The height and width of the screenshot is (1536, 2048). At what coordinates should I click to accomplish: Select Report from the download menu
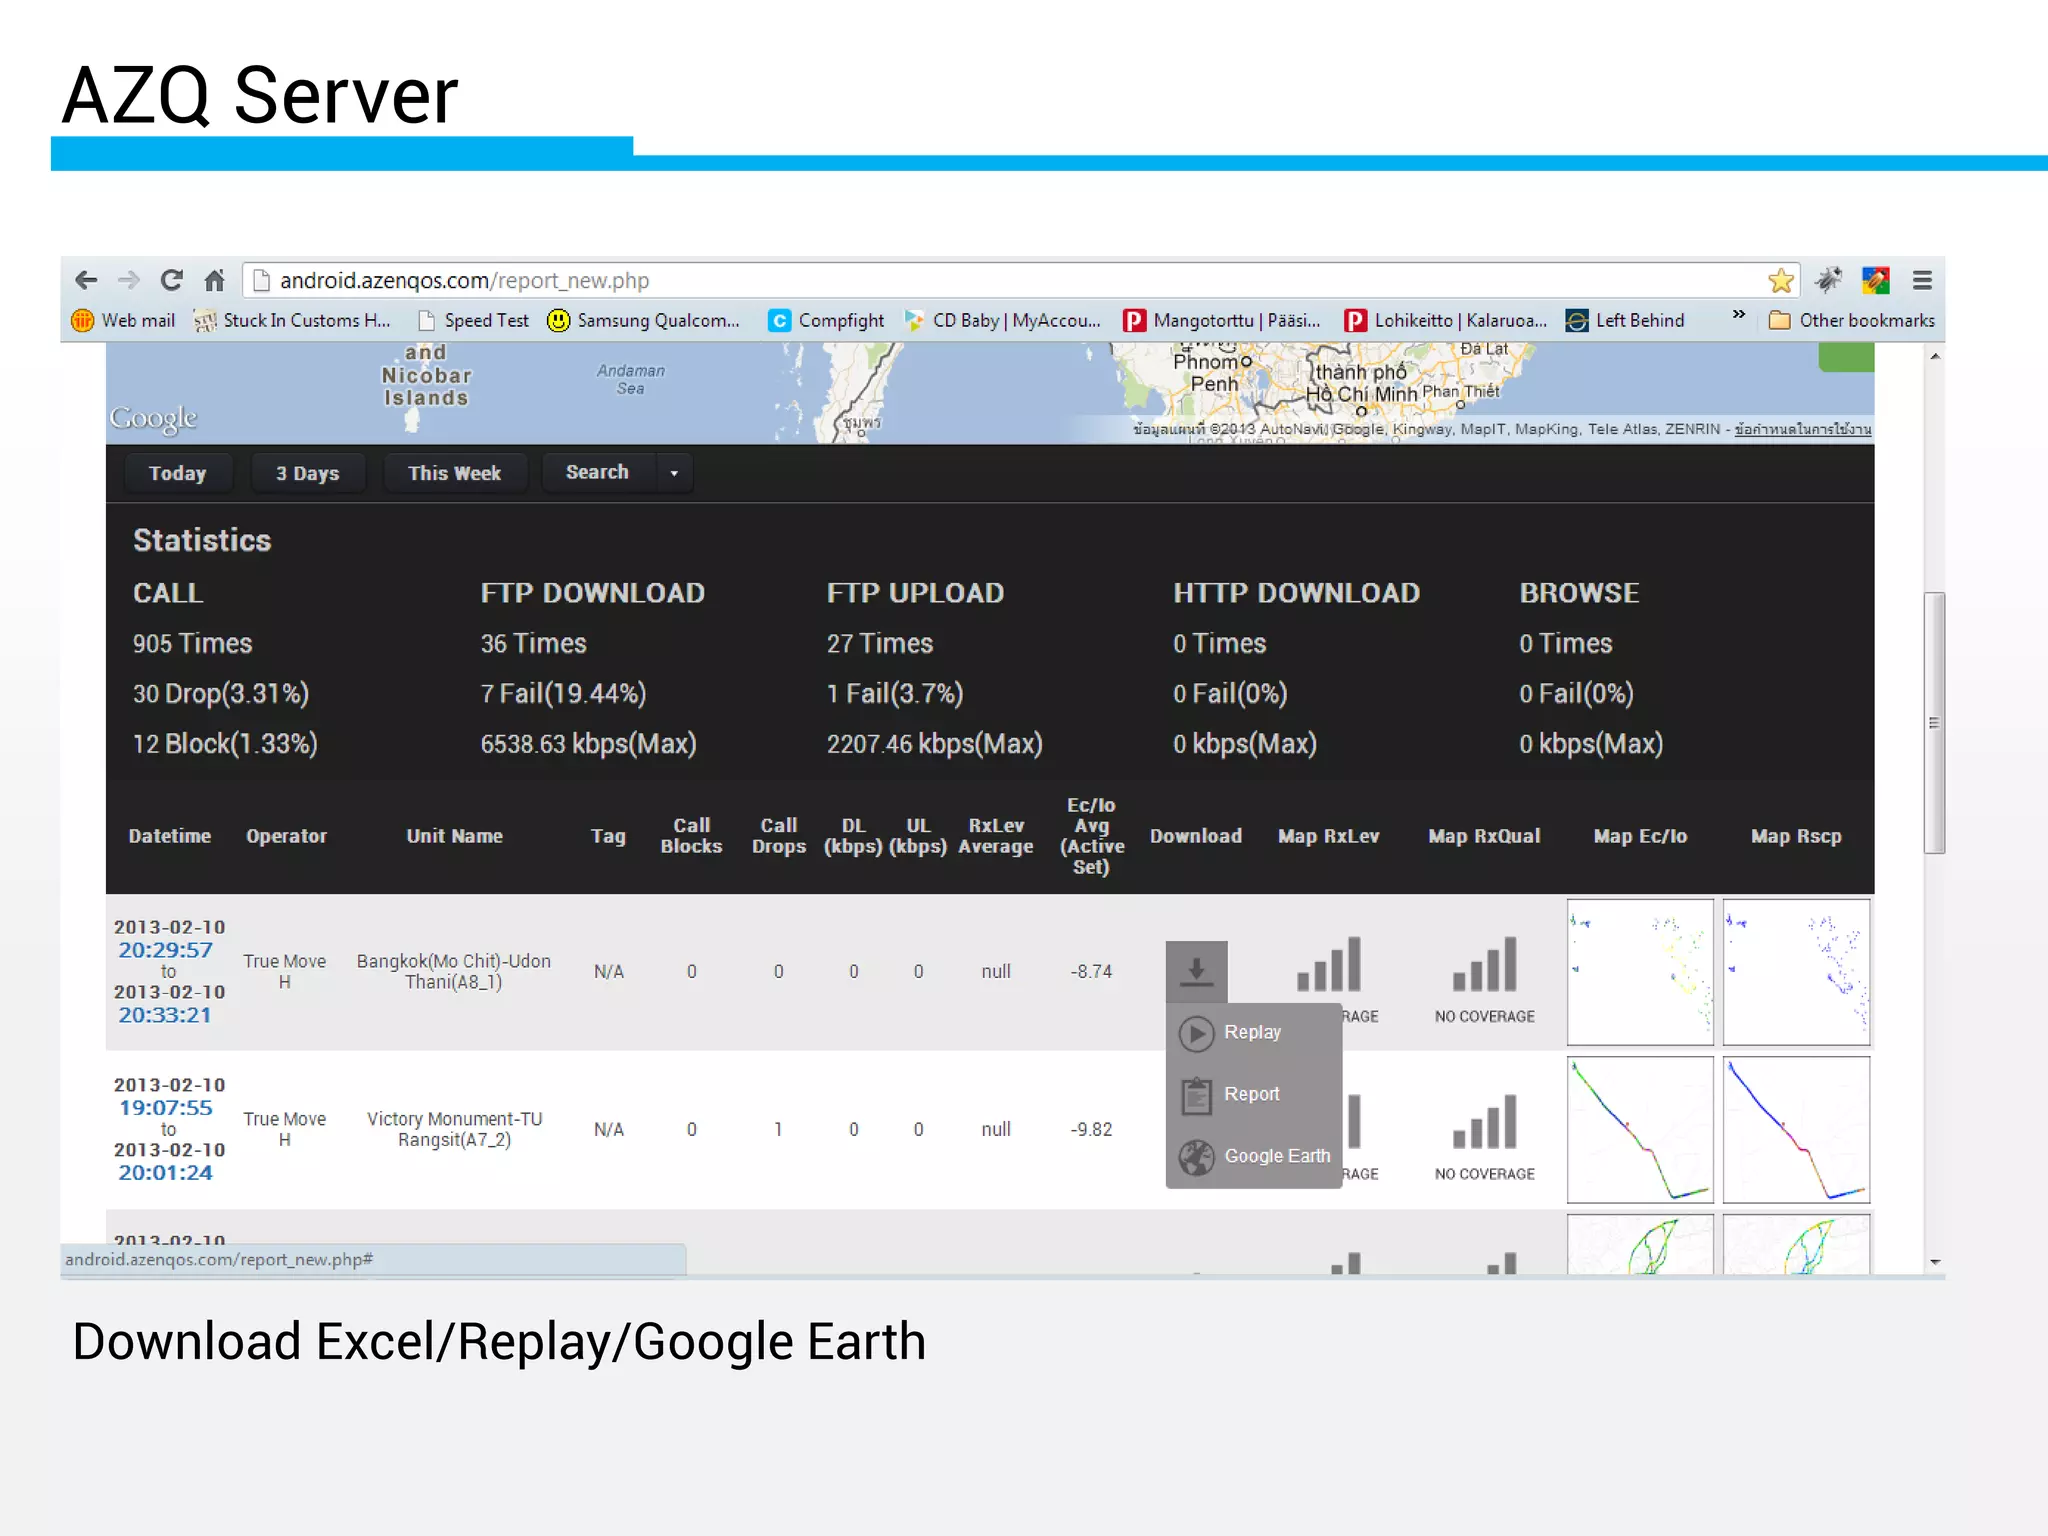1251,1094
